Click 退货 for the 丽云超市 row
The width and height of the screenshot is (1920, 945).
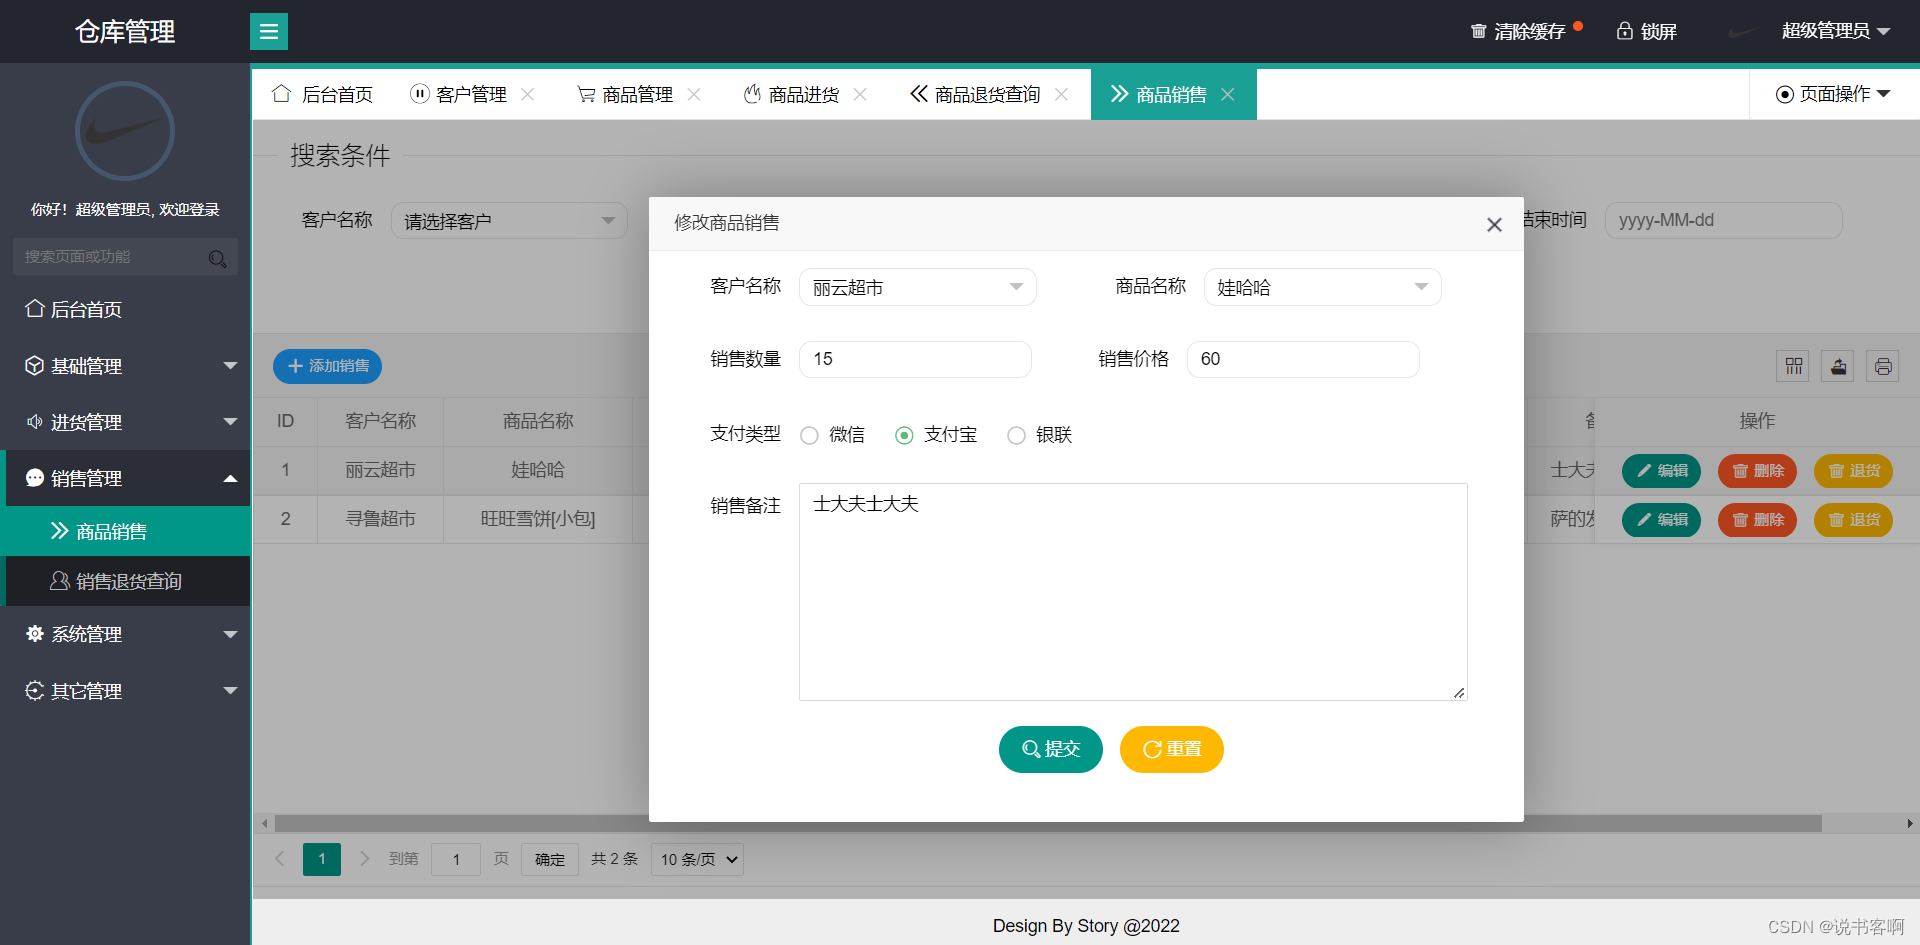point(1853,471)
